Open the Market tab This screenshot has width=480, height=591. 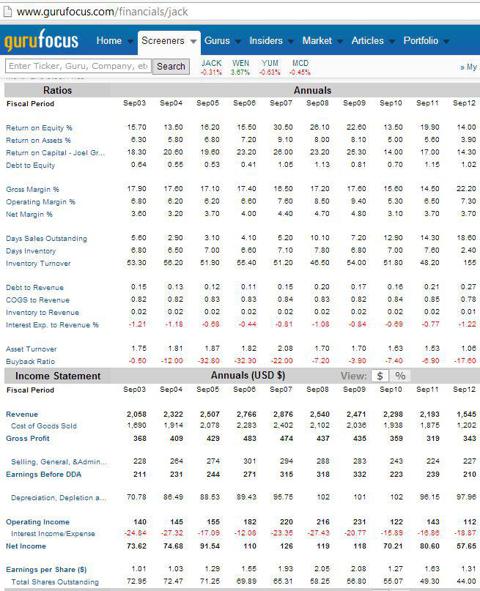(317, 41)
